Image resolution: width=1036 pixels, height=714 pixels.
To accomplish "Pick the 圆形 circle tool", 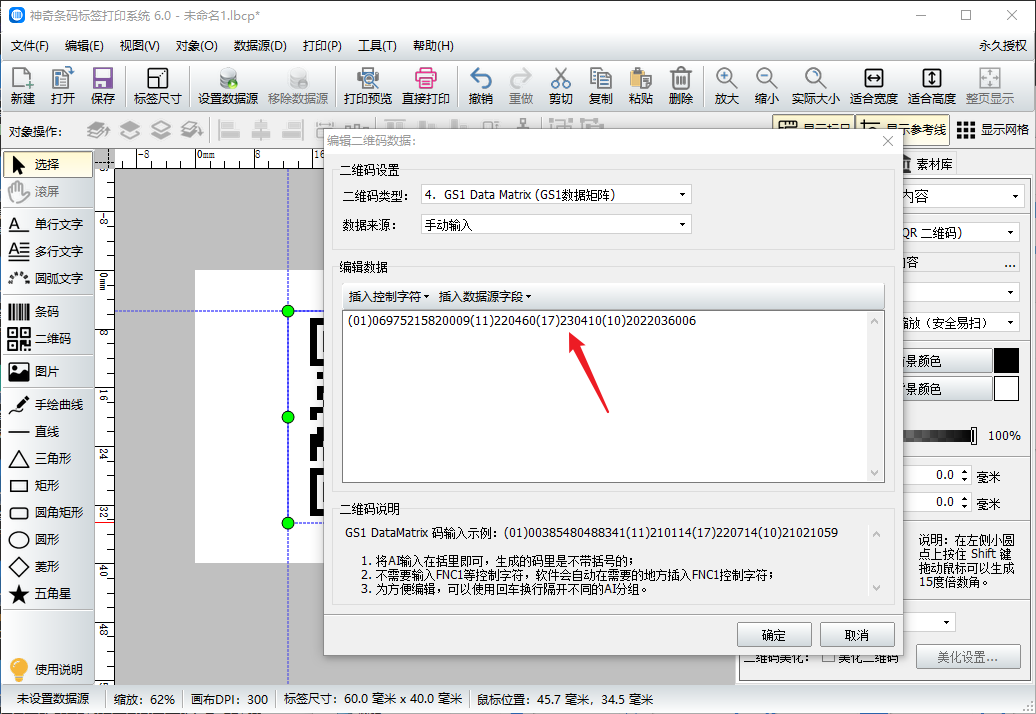I will [48, 540].
